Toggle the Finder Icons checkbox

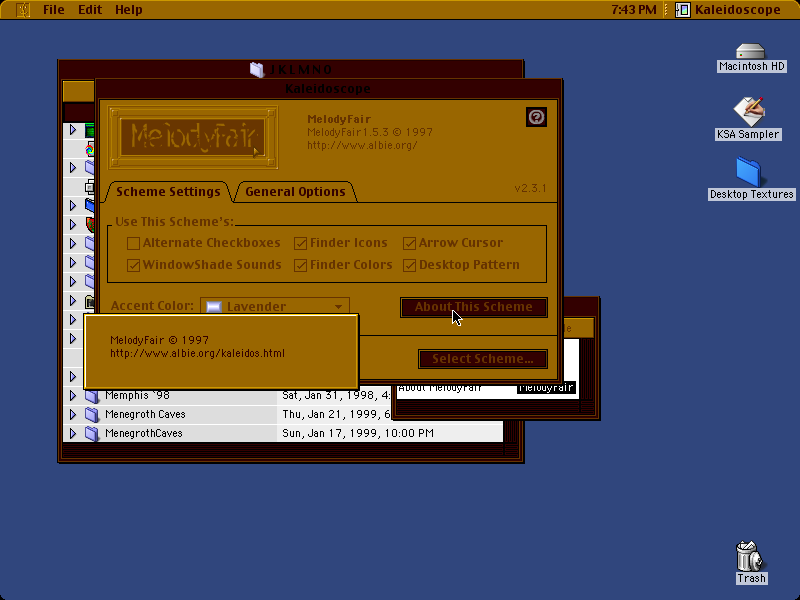coord(301,243)
